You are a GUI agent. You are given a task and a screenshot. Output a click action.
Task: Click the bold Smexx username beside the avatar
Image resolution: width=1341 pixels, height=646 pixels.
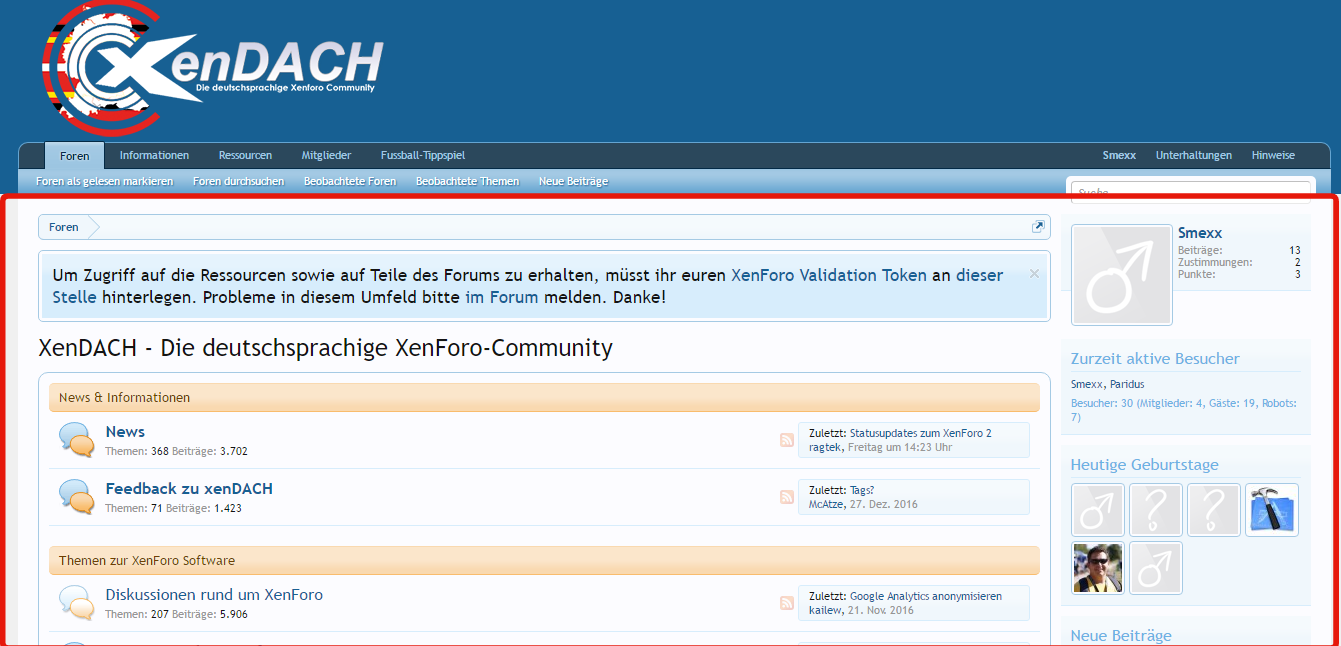[1200, 233]
